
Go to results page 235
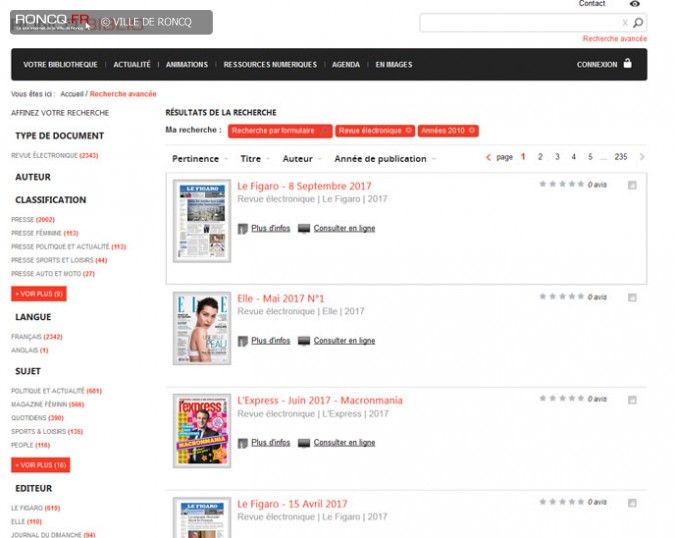coord(621,157)
